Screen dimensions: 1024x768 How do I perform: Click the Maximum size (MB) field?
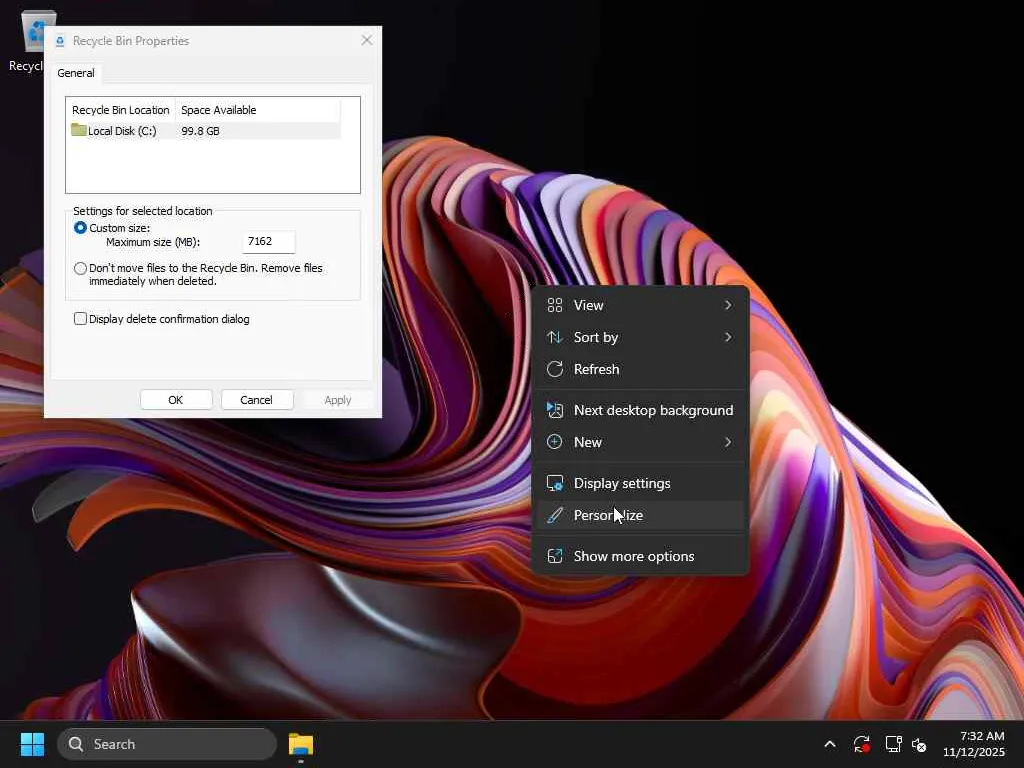[x=269, y=241]
